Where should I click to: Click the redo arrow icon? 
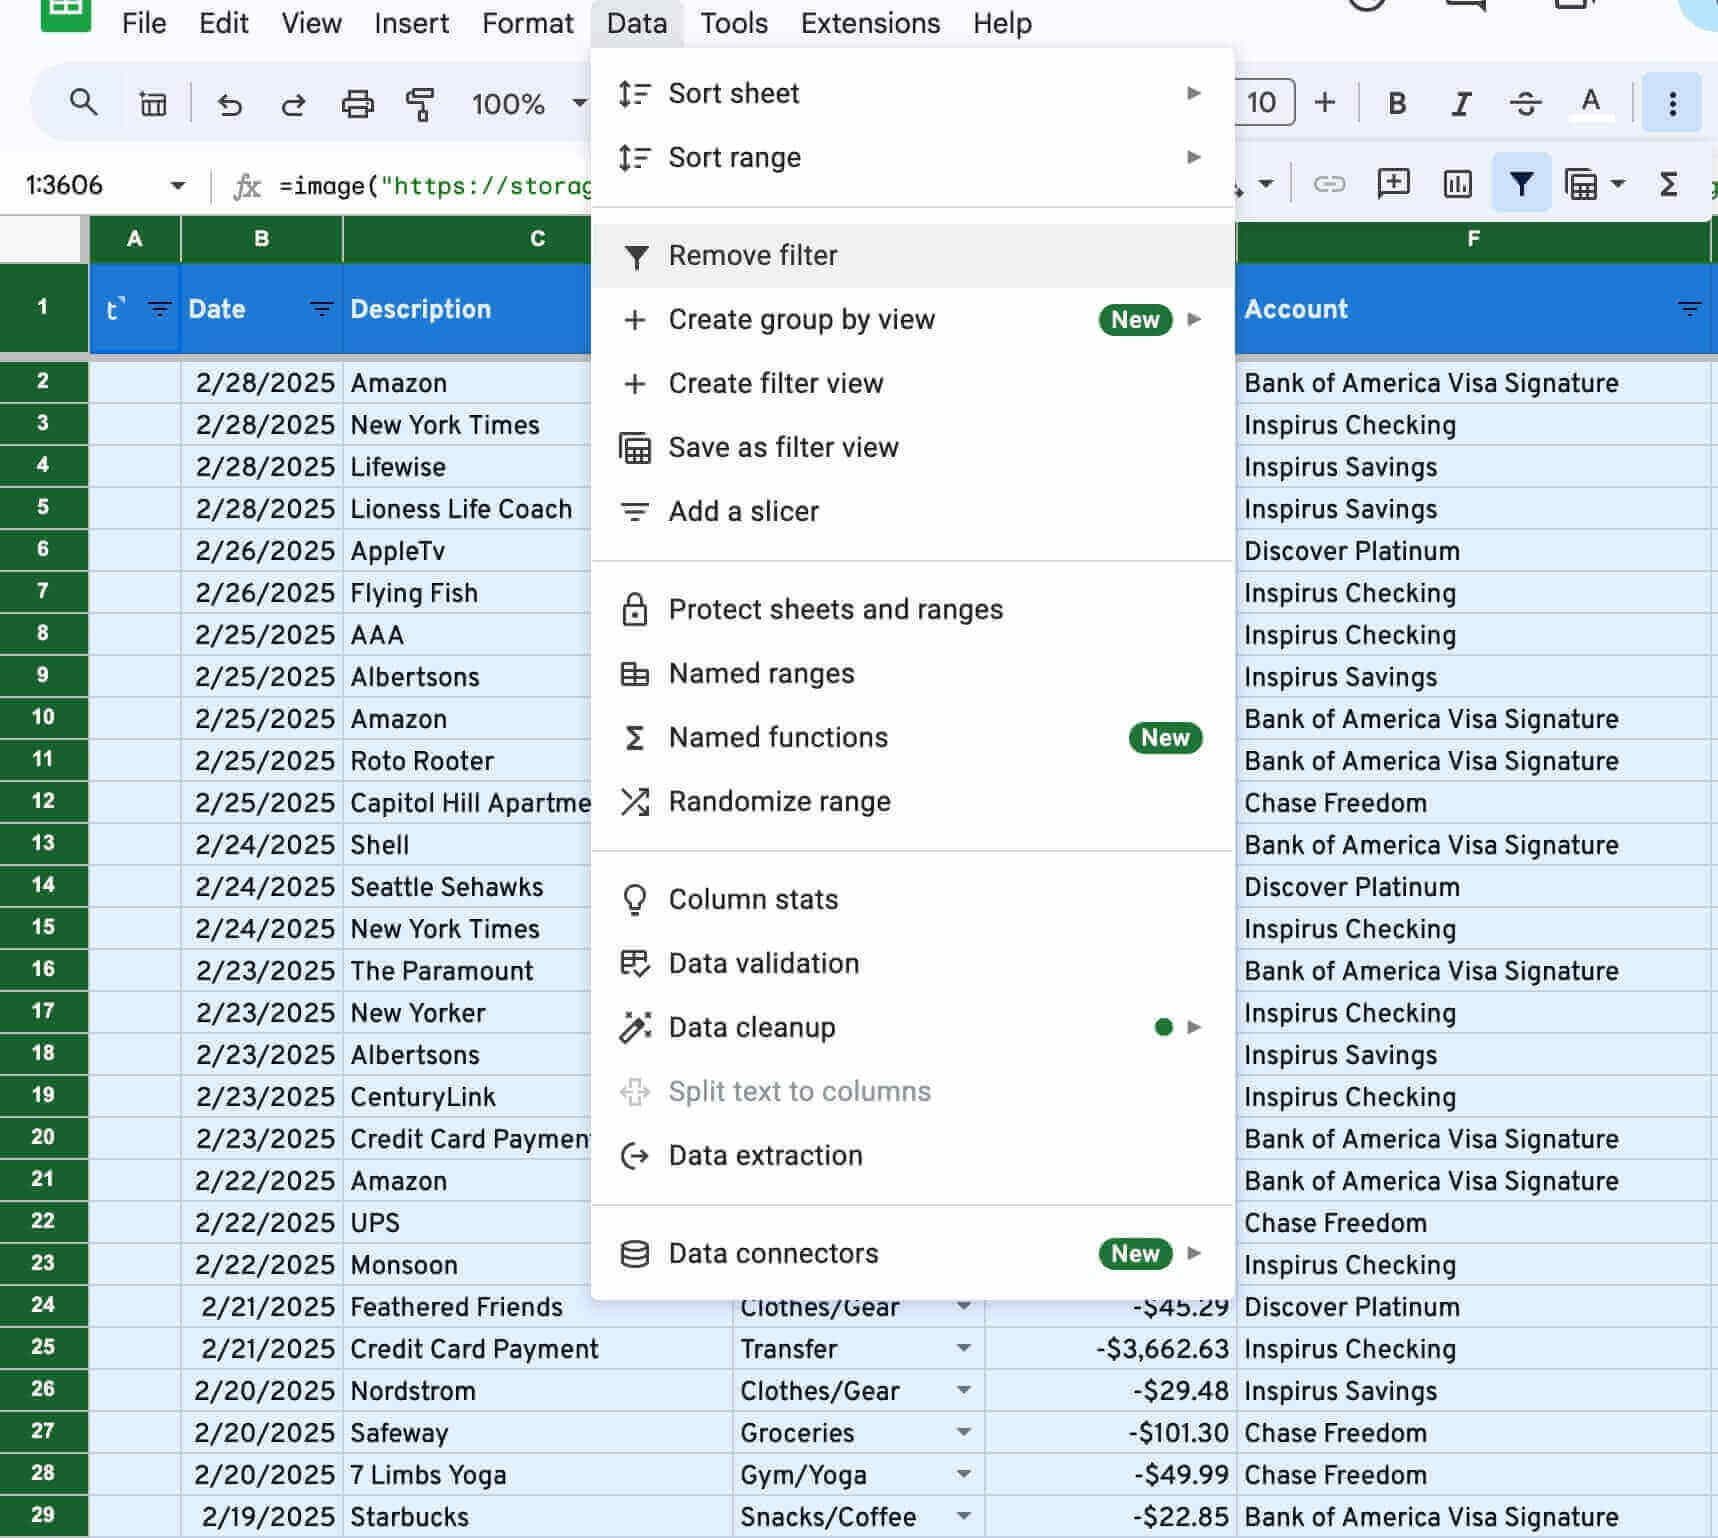coord(293,104)
